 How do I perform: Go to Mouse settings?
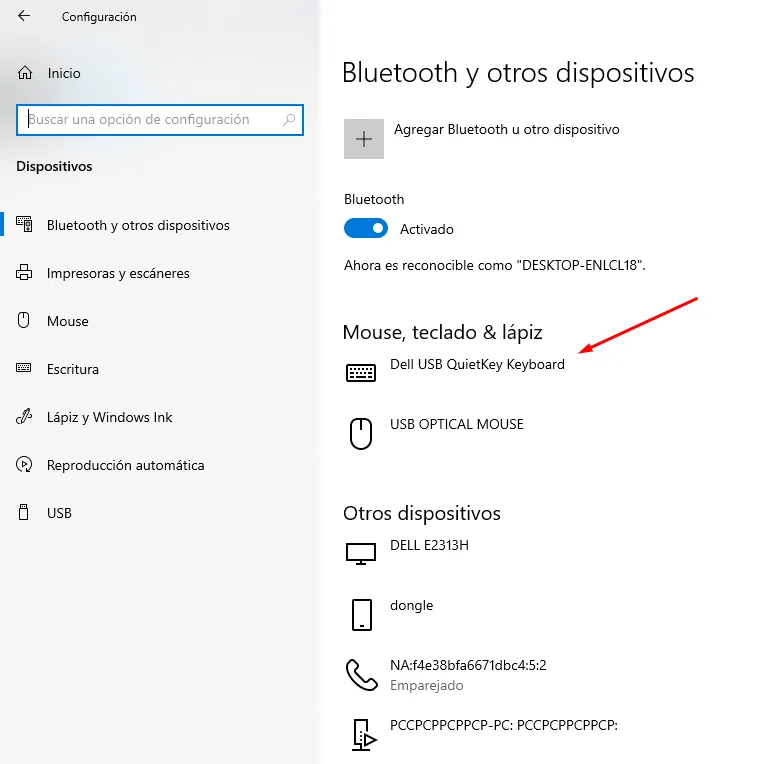coord(68,321)
